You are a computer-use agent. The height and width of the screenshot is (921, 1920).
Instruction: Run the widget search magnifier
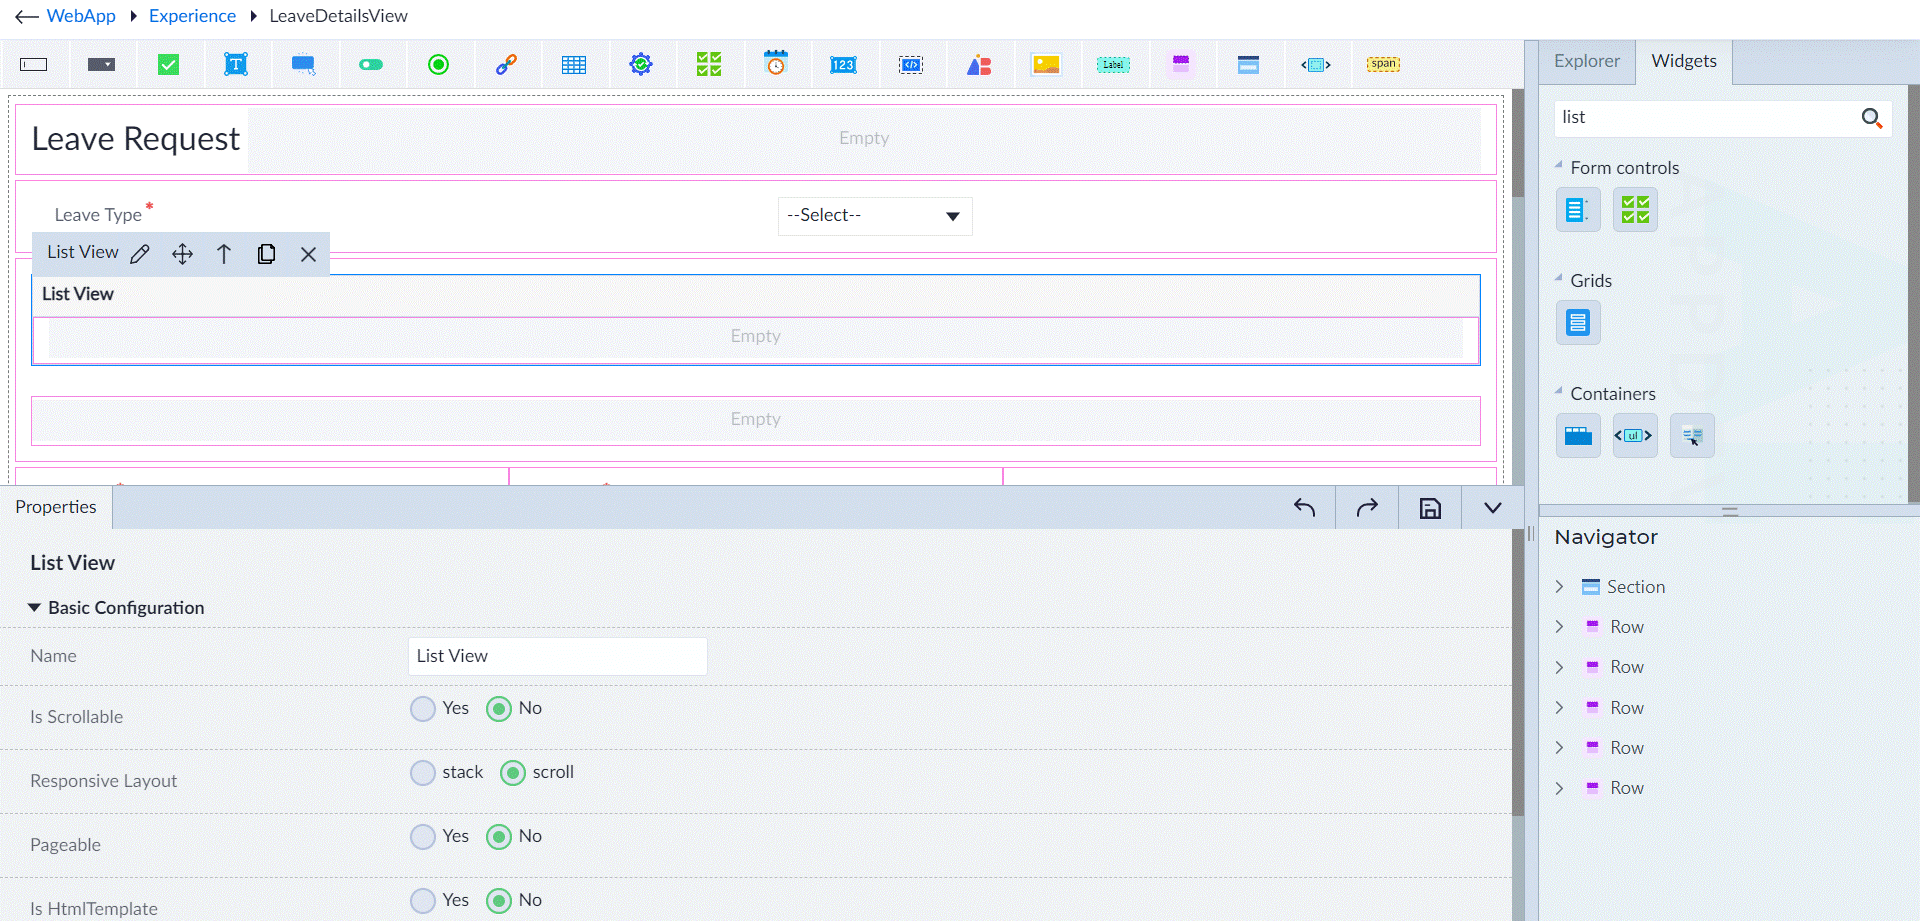(1872, 118)
